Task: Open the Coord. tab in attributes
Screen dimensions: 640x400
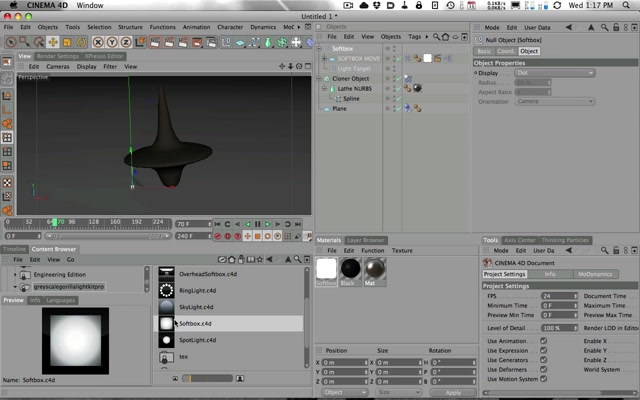Action: 506,51
